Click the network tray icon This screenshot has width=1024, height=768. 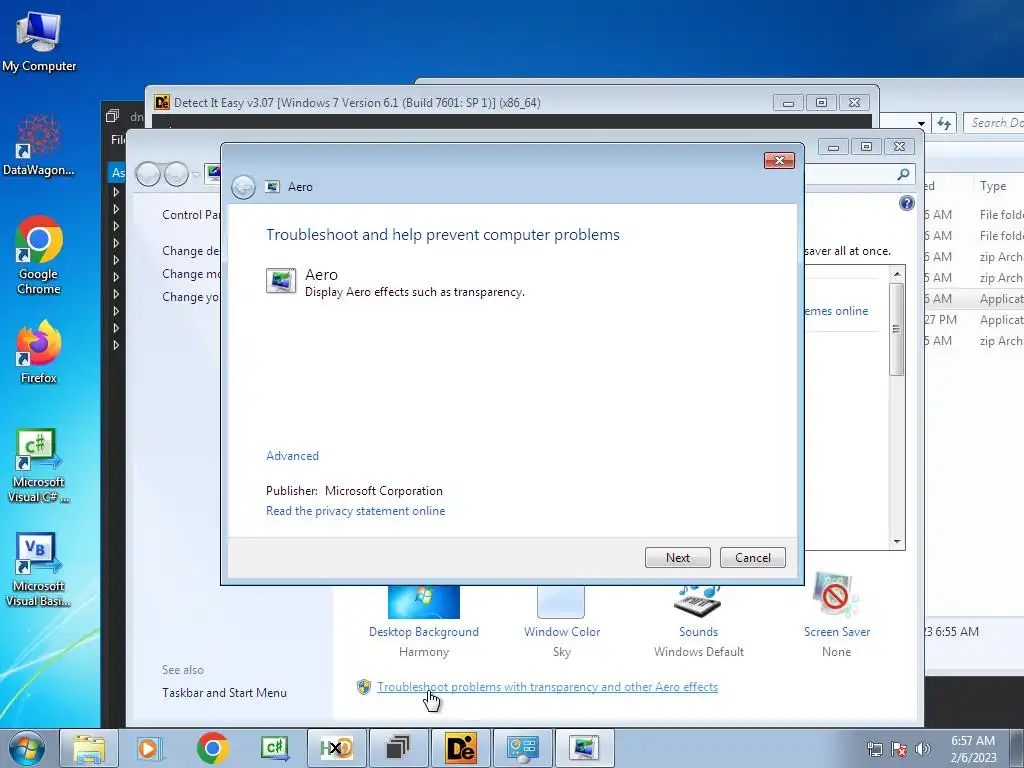(874, 749)
